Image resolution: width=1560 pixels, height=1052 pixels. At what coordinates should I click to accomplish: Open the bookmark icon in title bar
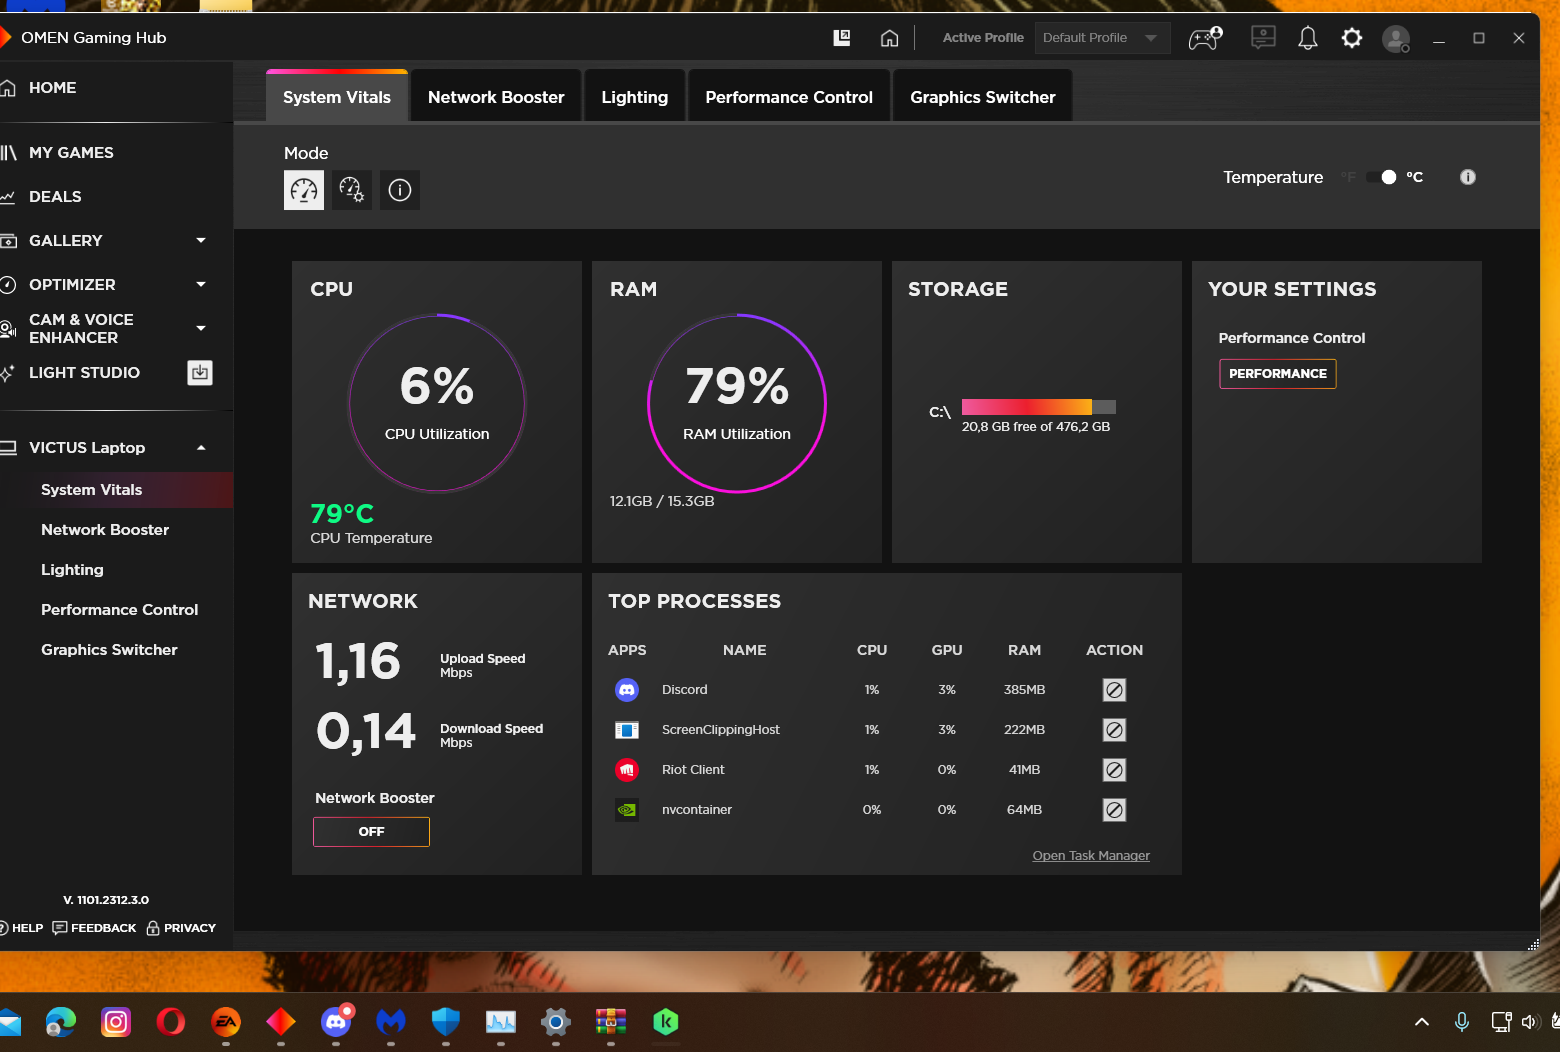(842, 38)
